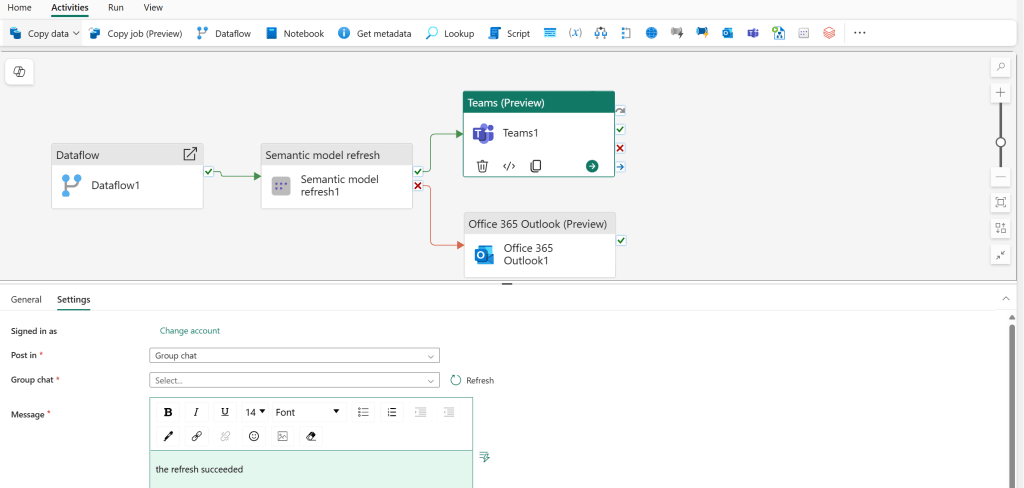Screen dimensions: 1024x488
Task: Toggle the bulleted list in the message editor
Action: 364,412
